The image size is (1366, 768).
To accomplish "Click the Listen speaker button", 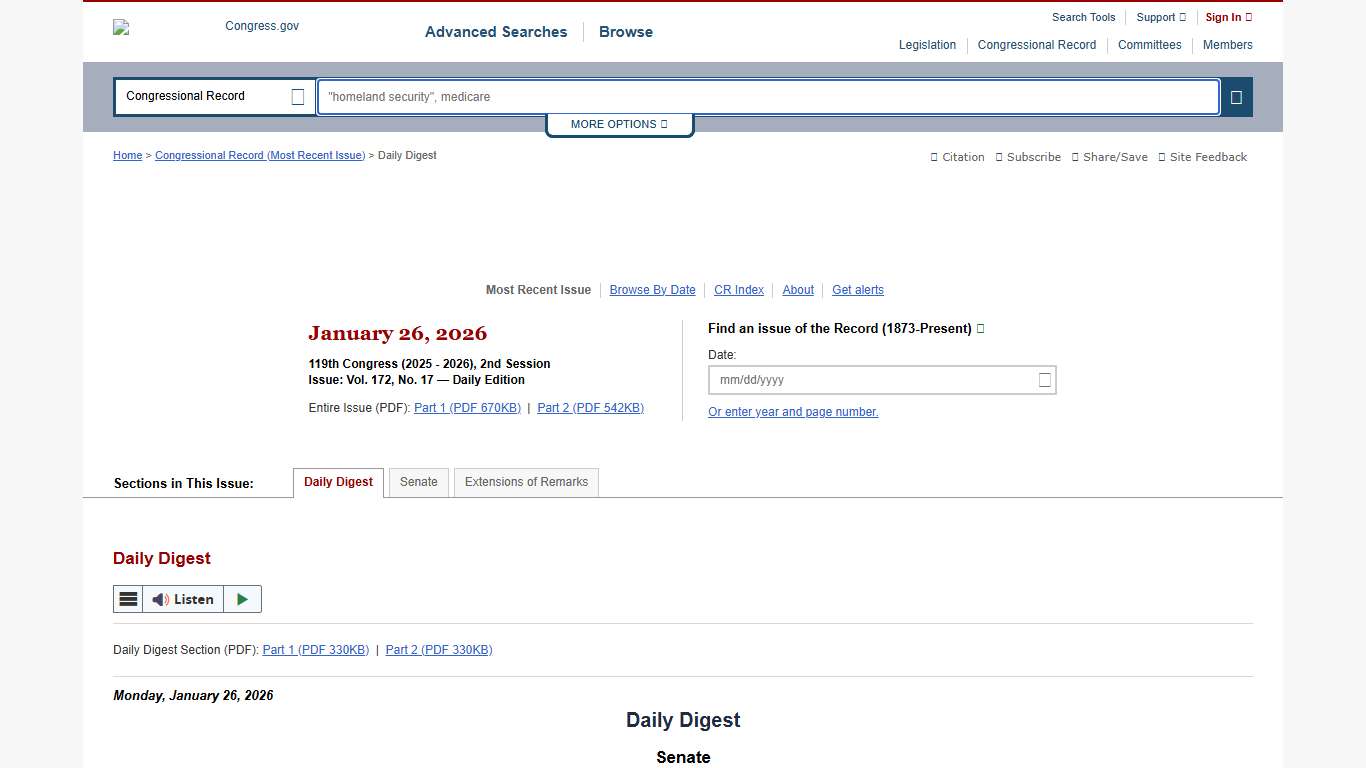I will click(x=183, y=599).
